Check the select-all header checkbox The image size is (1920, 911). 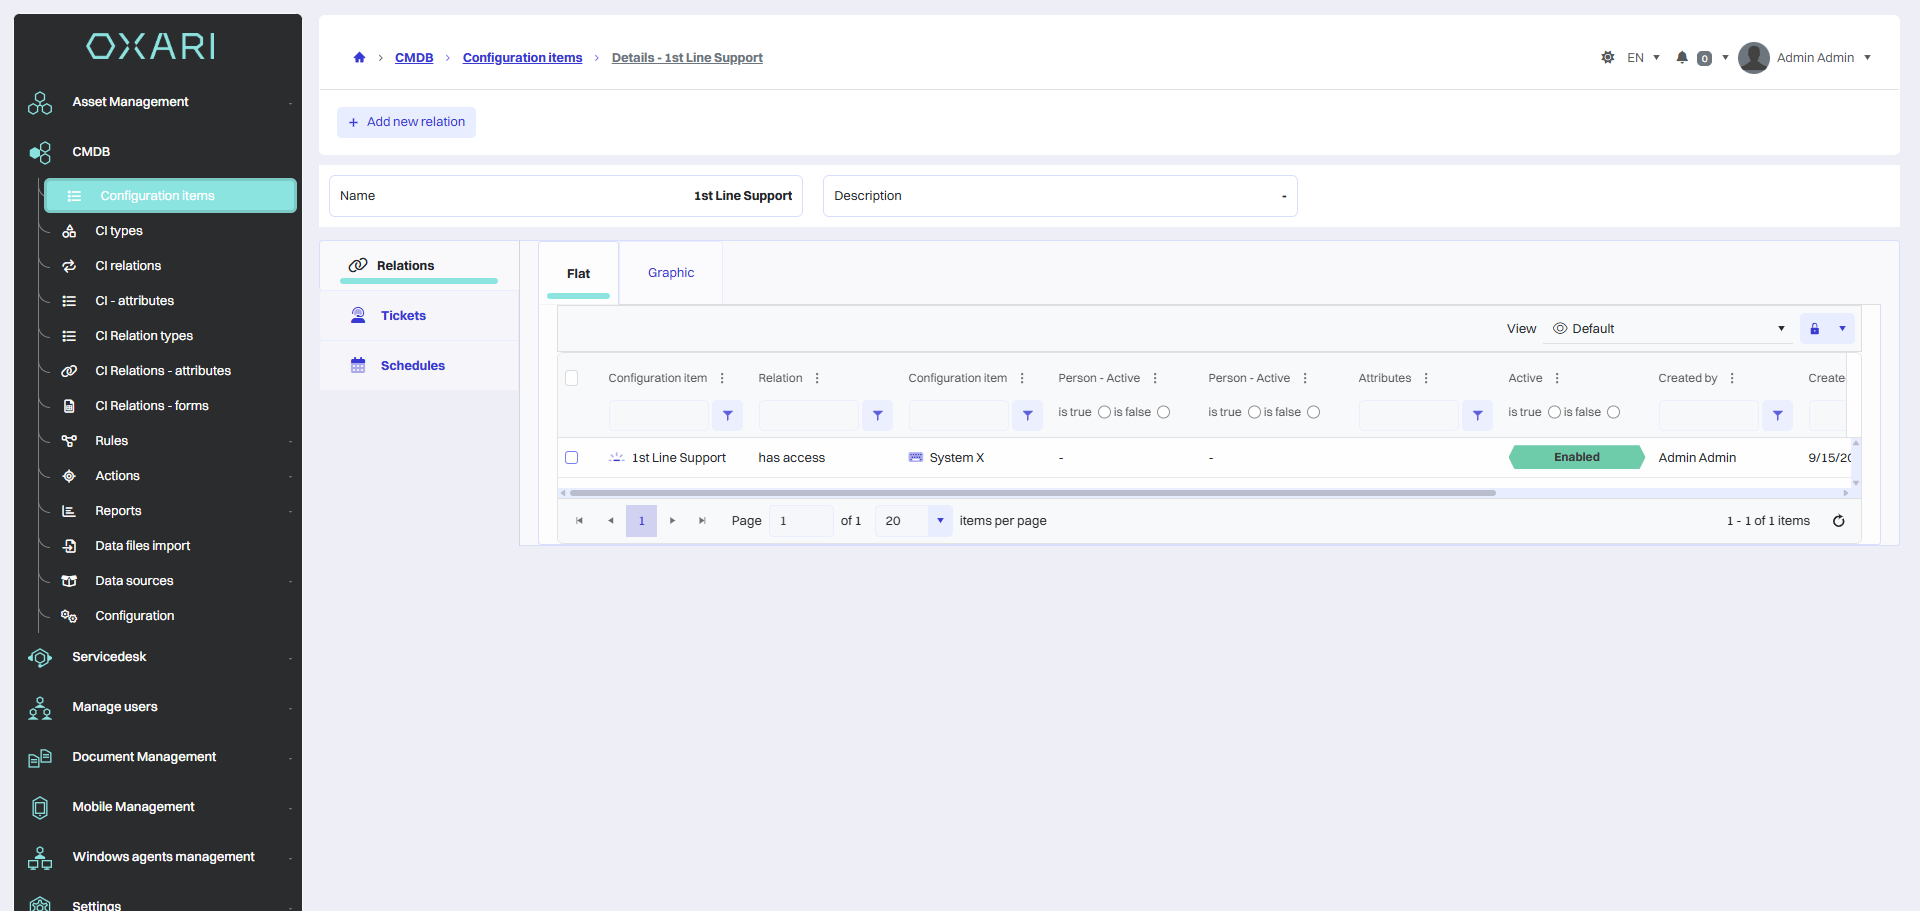tap(572, 378)
